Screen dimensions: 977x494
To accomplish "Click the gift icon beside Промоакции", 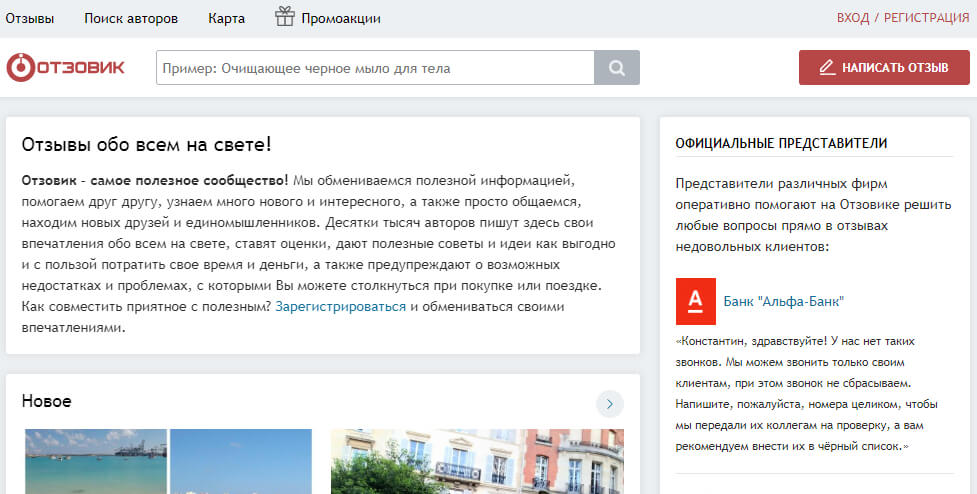I will pyautogui.click(x=285, y=17).
